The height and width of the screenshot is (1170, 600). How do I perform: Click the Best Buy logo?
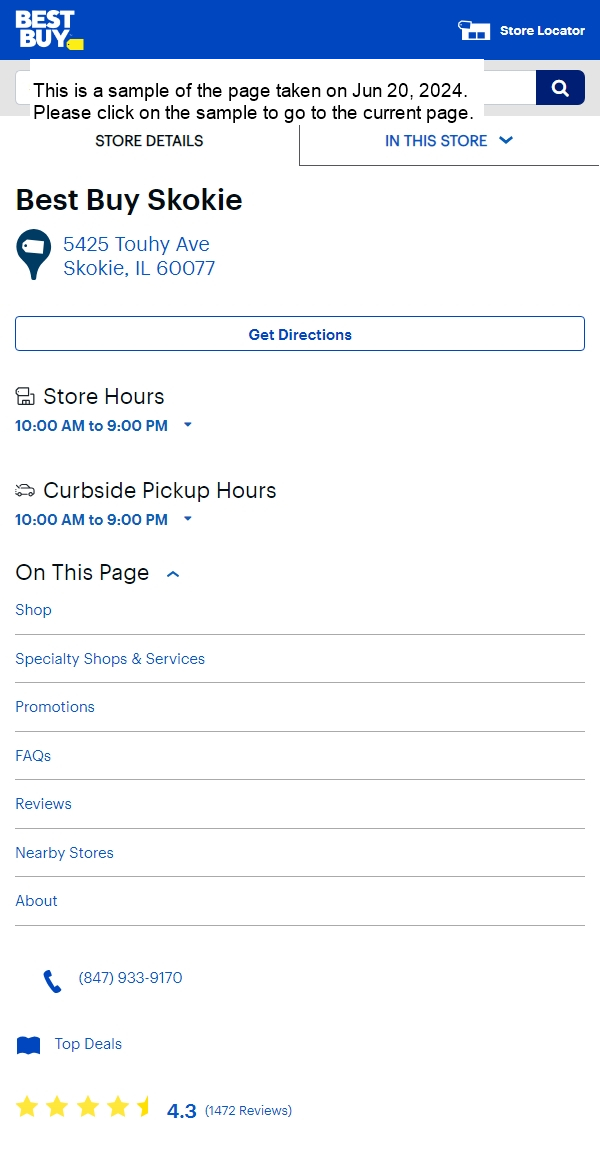pos(49,30)
